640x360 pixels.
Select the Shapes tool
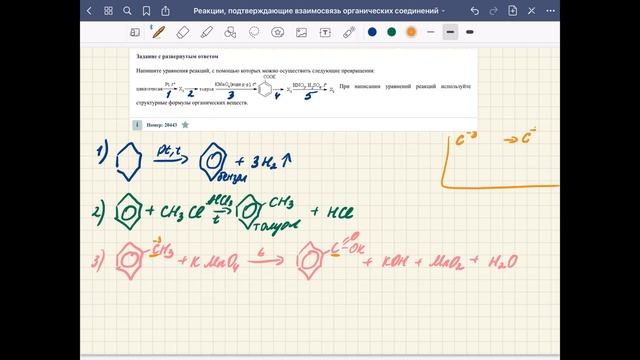230,32
